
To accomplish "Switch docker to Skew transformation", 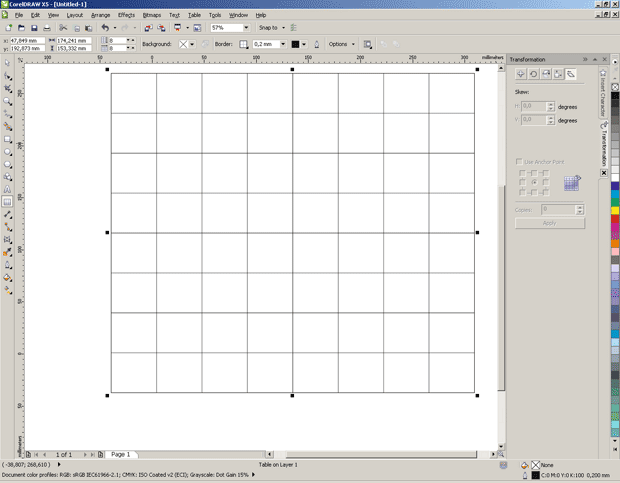I will click(571, 74).
